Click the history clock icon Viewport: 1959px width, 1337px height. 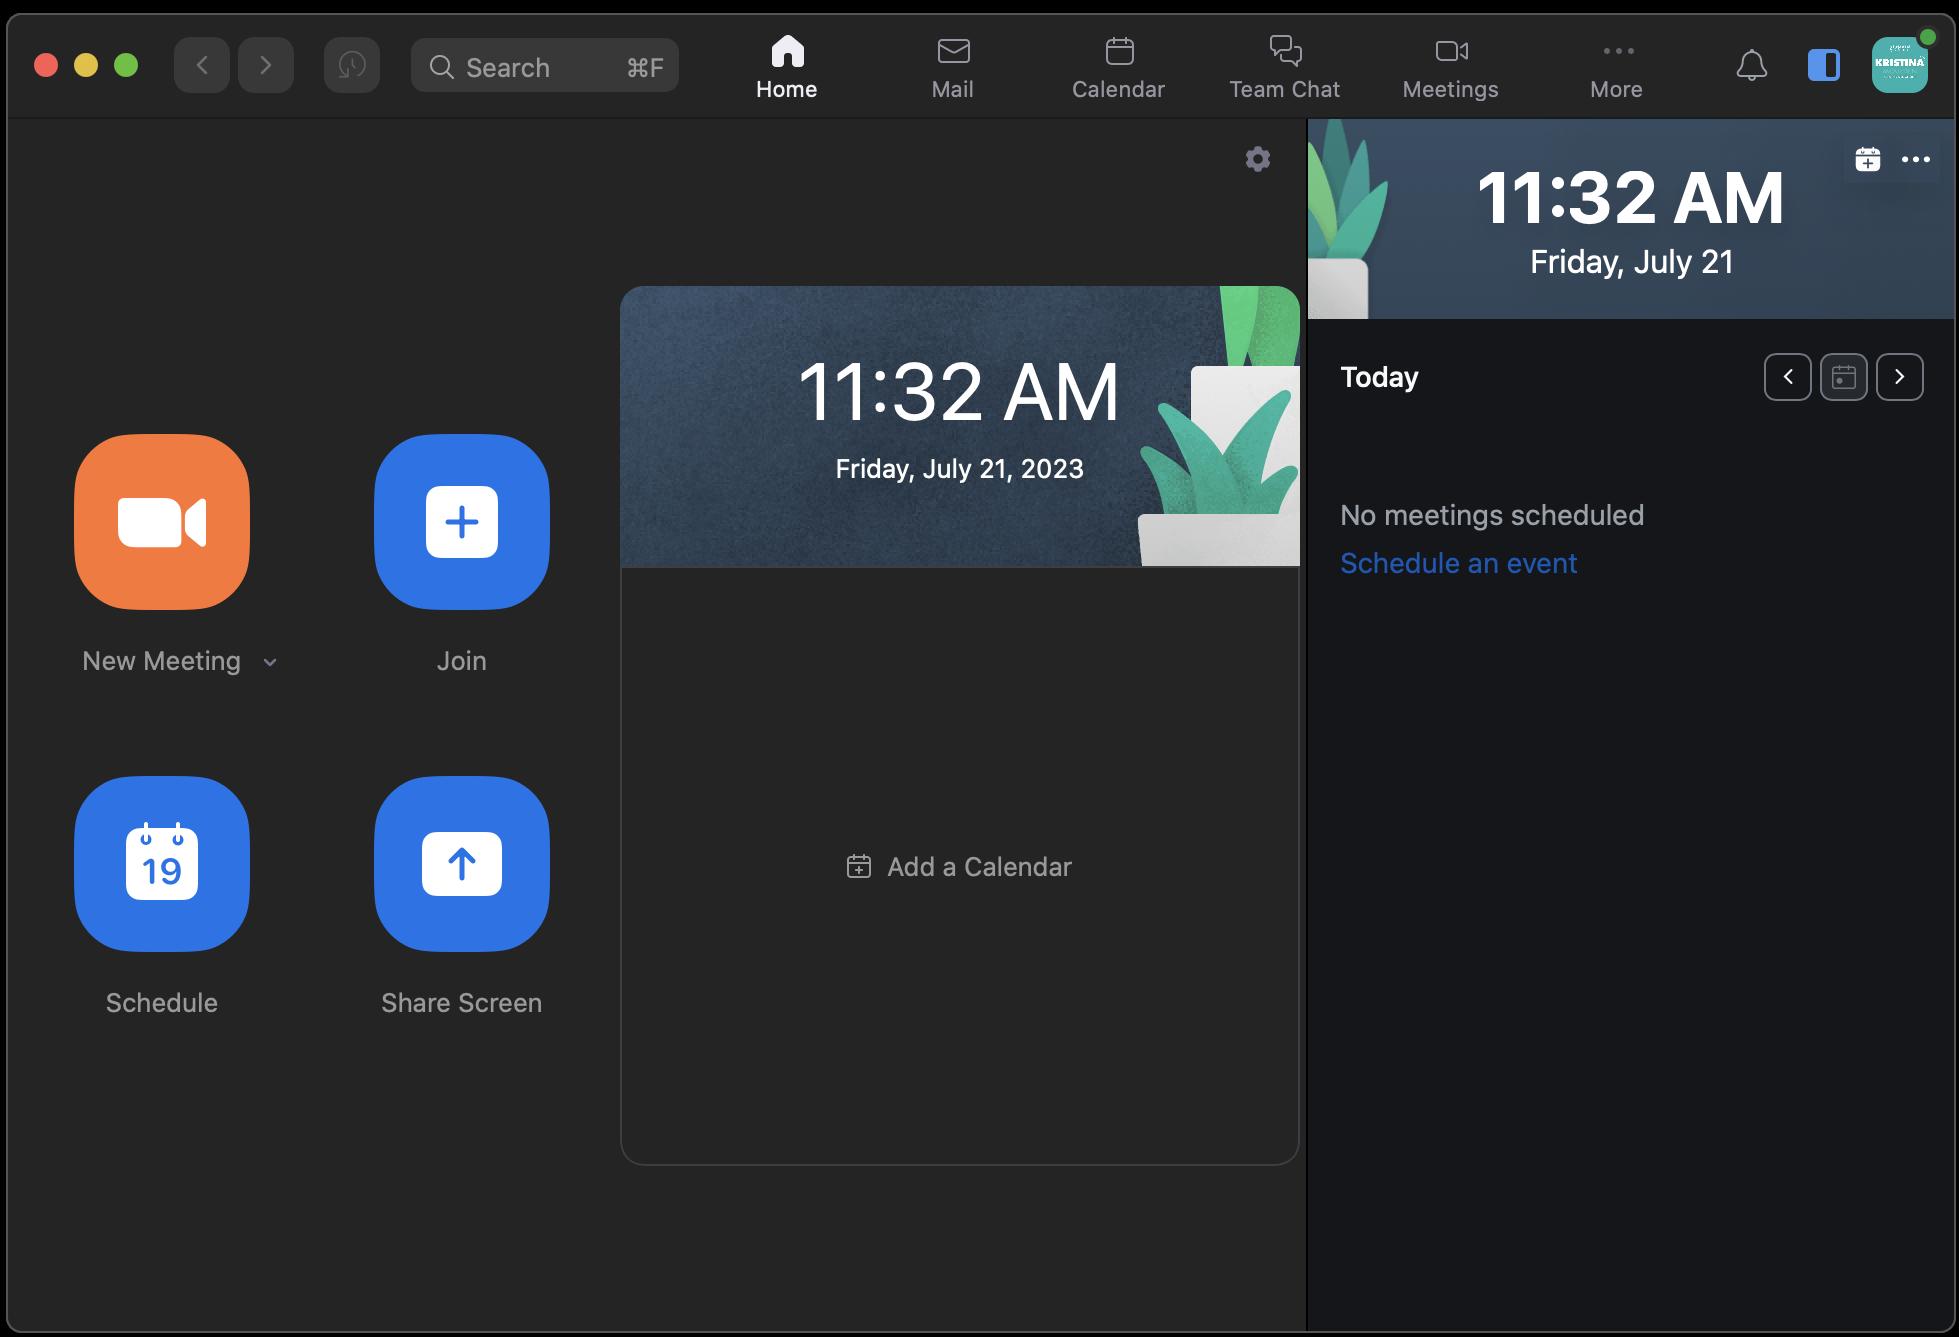(x=351, y=66)
